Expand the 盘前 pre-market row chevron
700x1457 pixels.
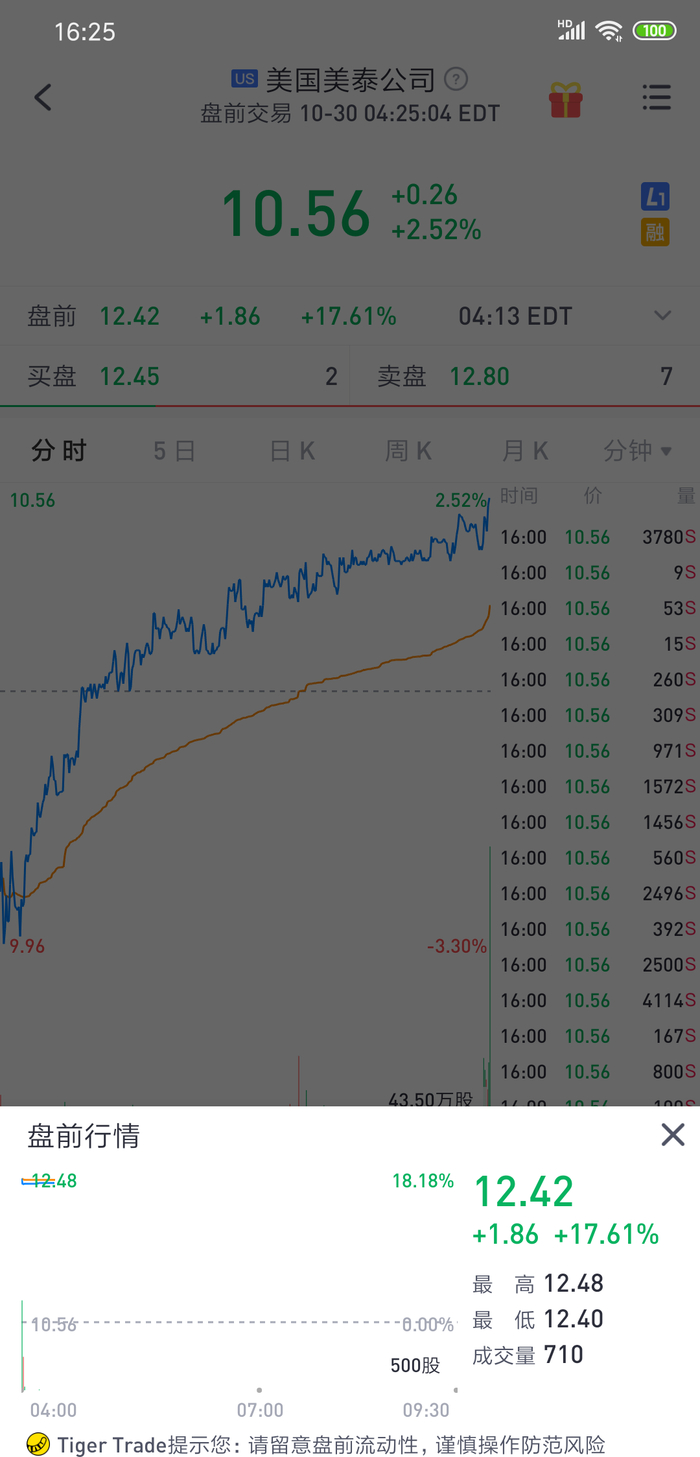coord(662,316)
